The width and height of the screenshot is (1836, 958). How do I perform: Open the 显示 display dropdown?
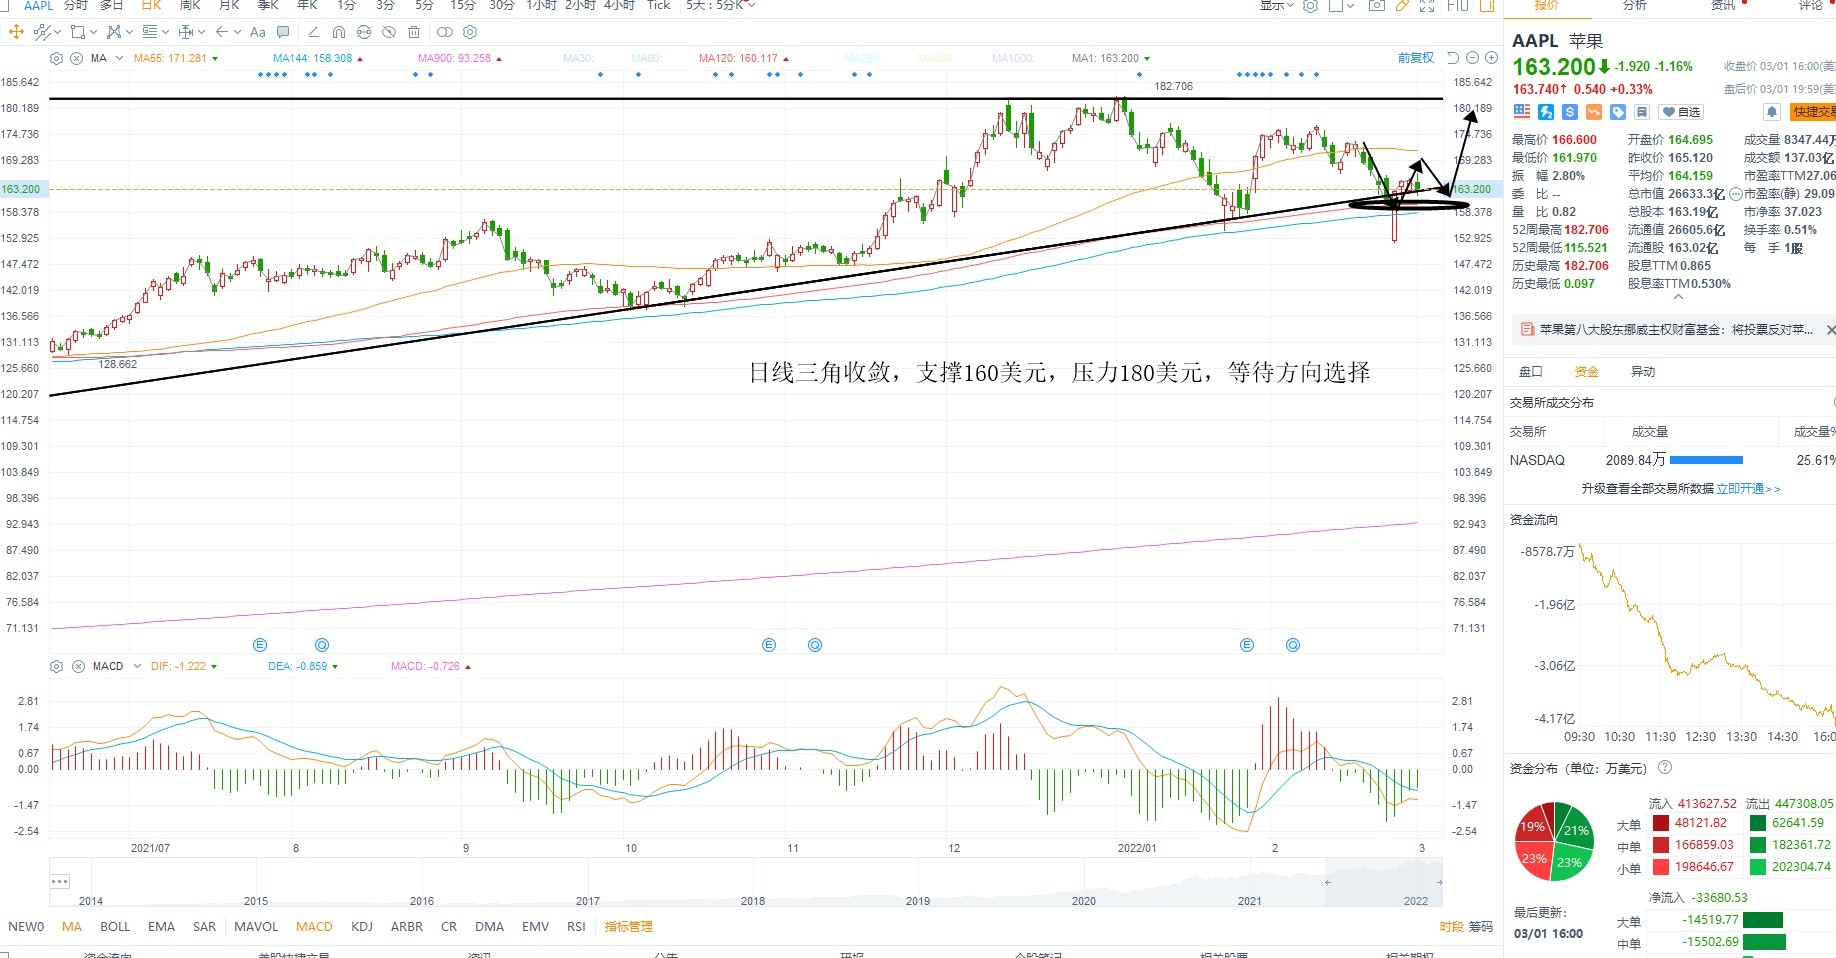[x=1276, y=5]
